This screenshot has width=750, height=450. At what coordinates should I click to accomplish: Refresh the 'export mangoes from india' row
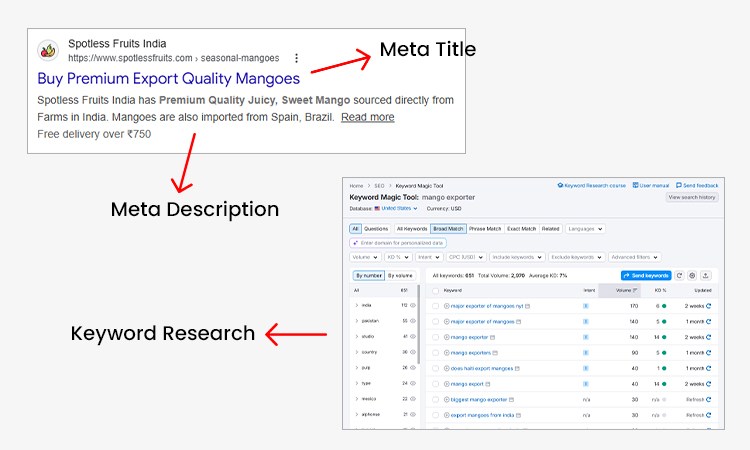click(x=708, y=415)
